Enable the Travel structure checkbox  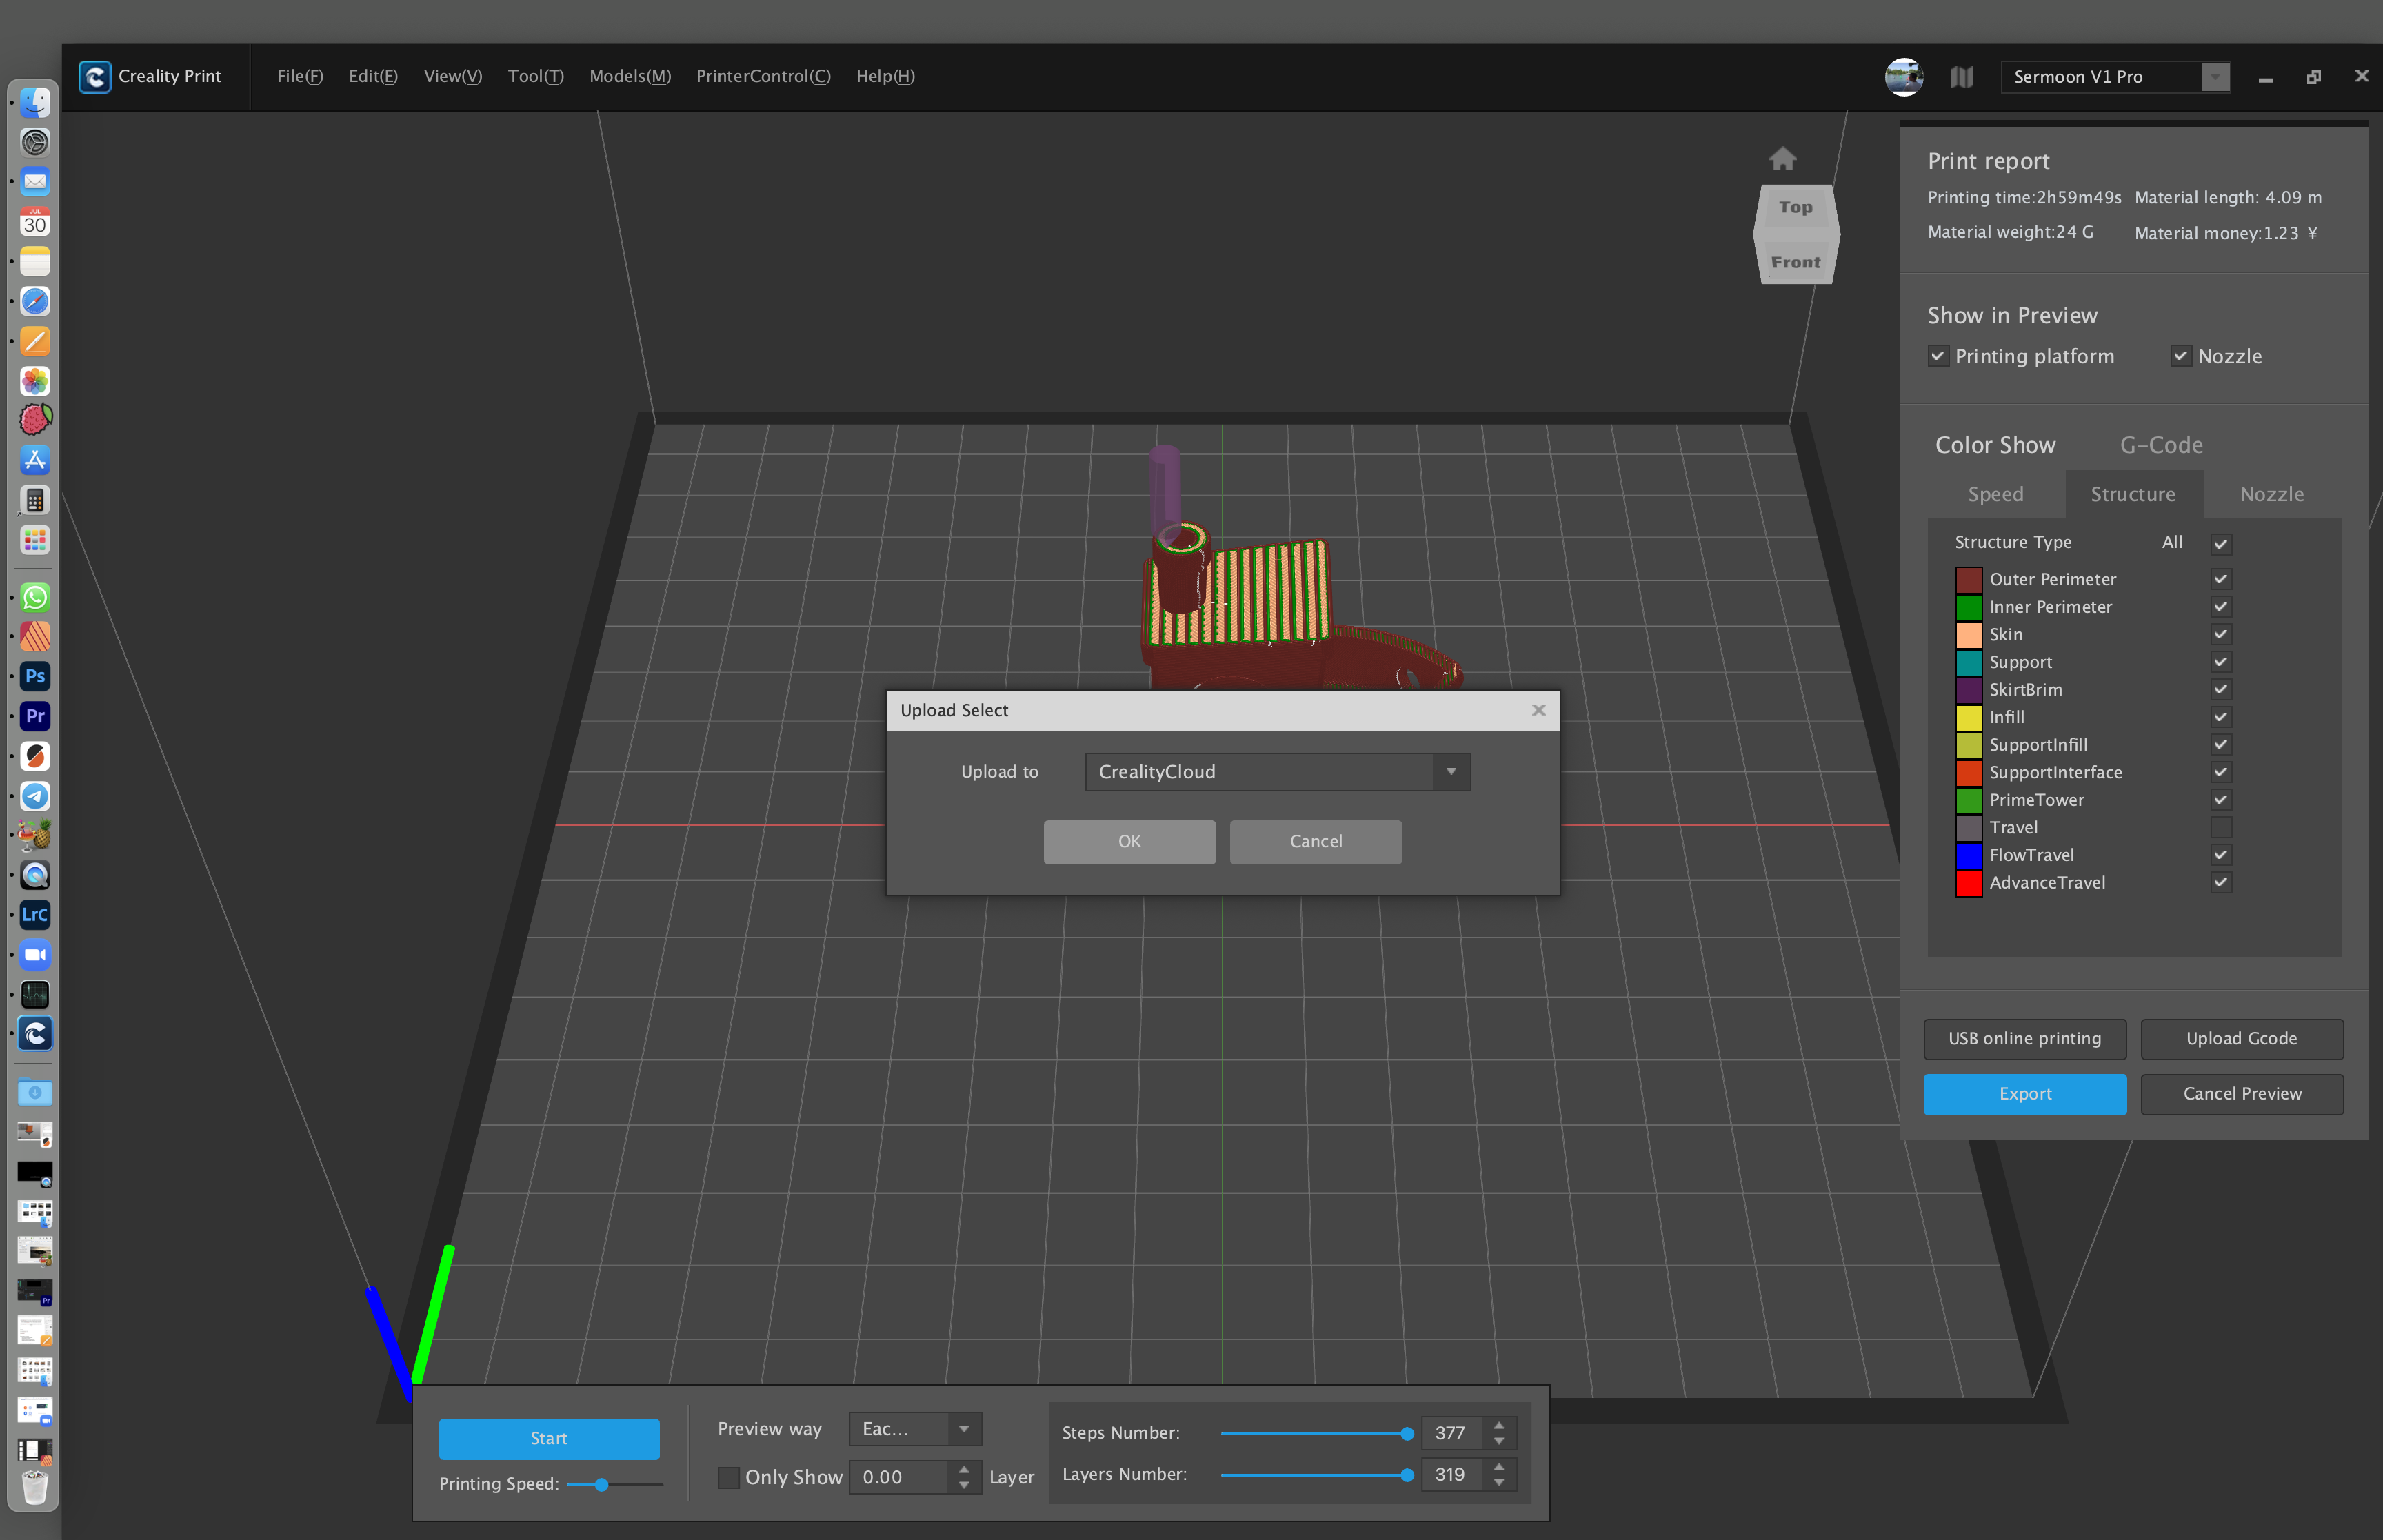[2220, 827]
